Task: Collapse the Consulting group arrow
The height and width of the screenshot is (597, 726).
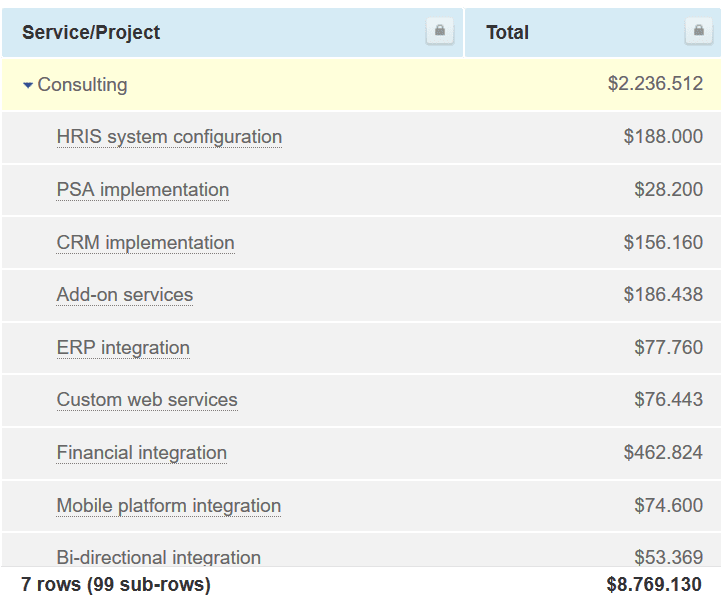Action: click(x=28, y=85)
